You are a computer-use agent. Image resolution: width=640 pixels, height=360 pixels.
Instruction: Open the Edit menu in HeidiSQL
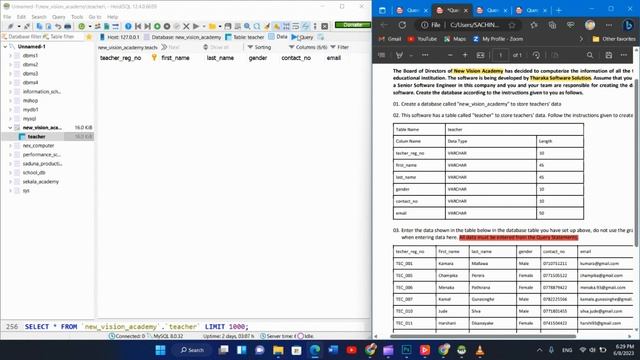(x=21, y=17)
